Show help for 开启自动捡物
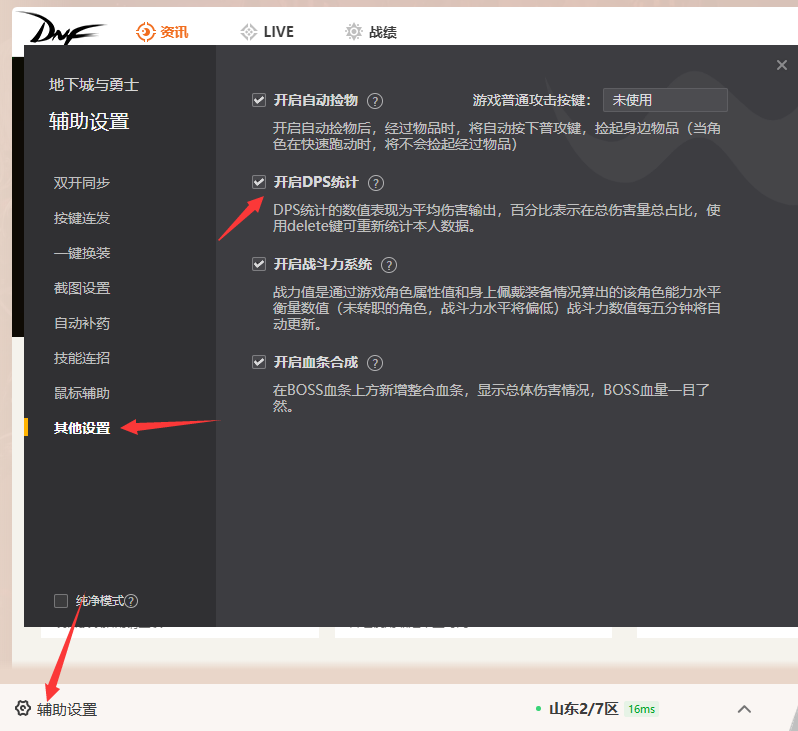Image resolution: width=798 pixels, height=731 pixels. pyautogui.click(x=375, y=101)
